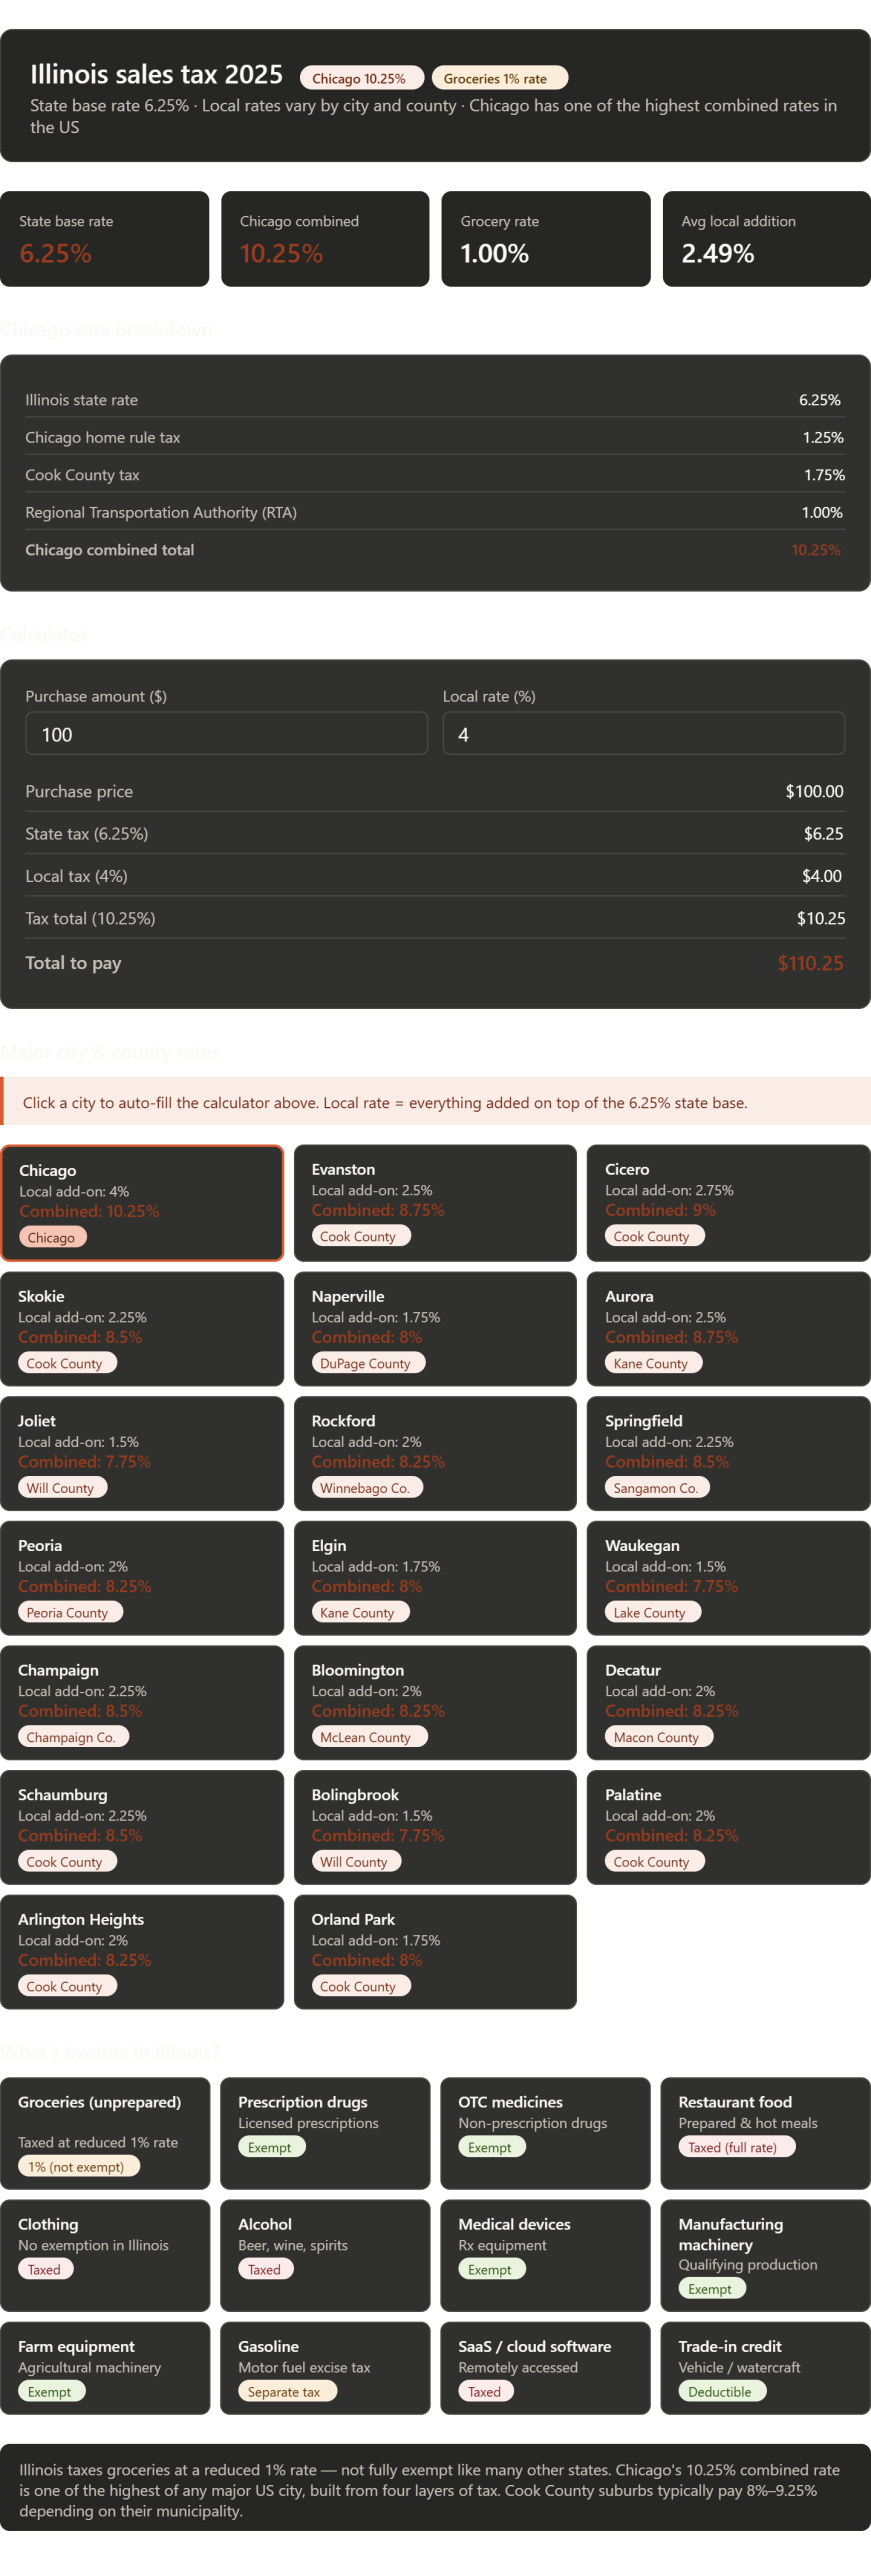This screenshot has height=2560, width=871.
Task: Pick the Orland Park card
Action: 435,1951
